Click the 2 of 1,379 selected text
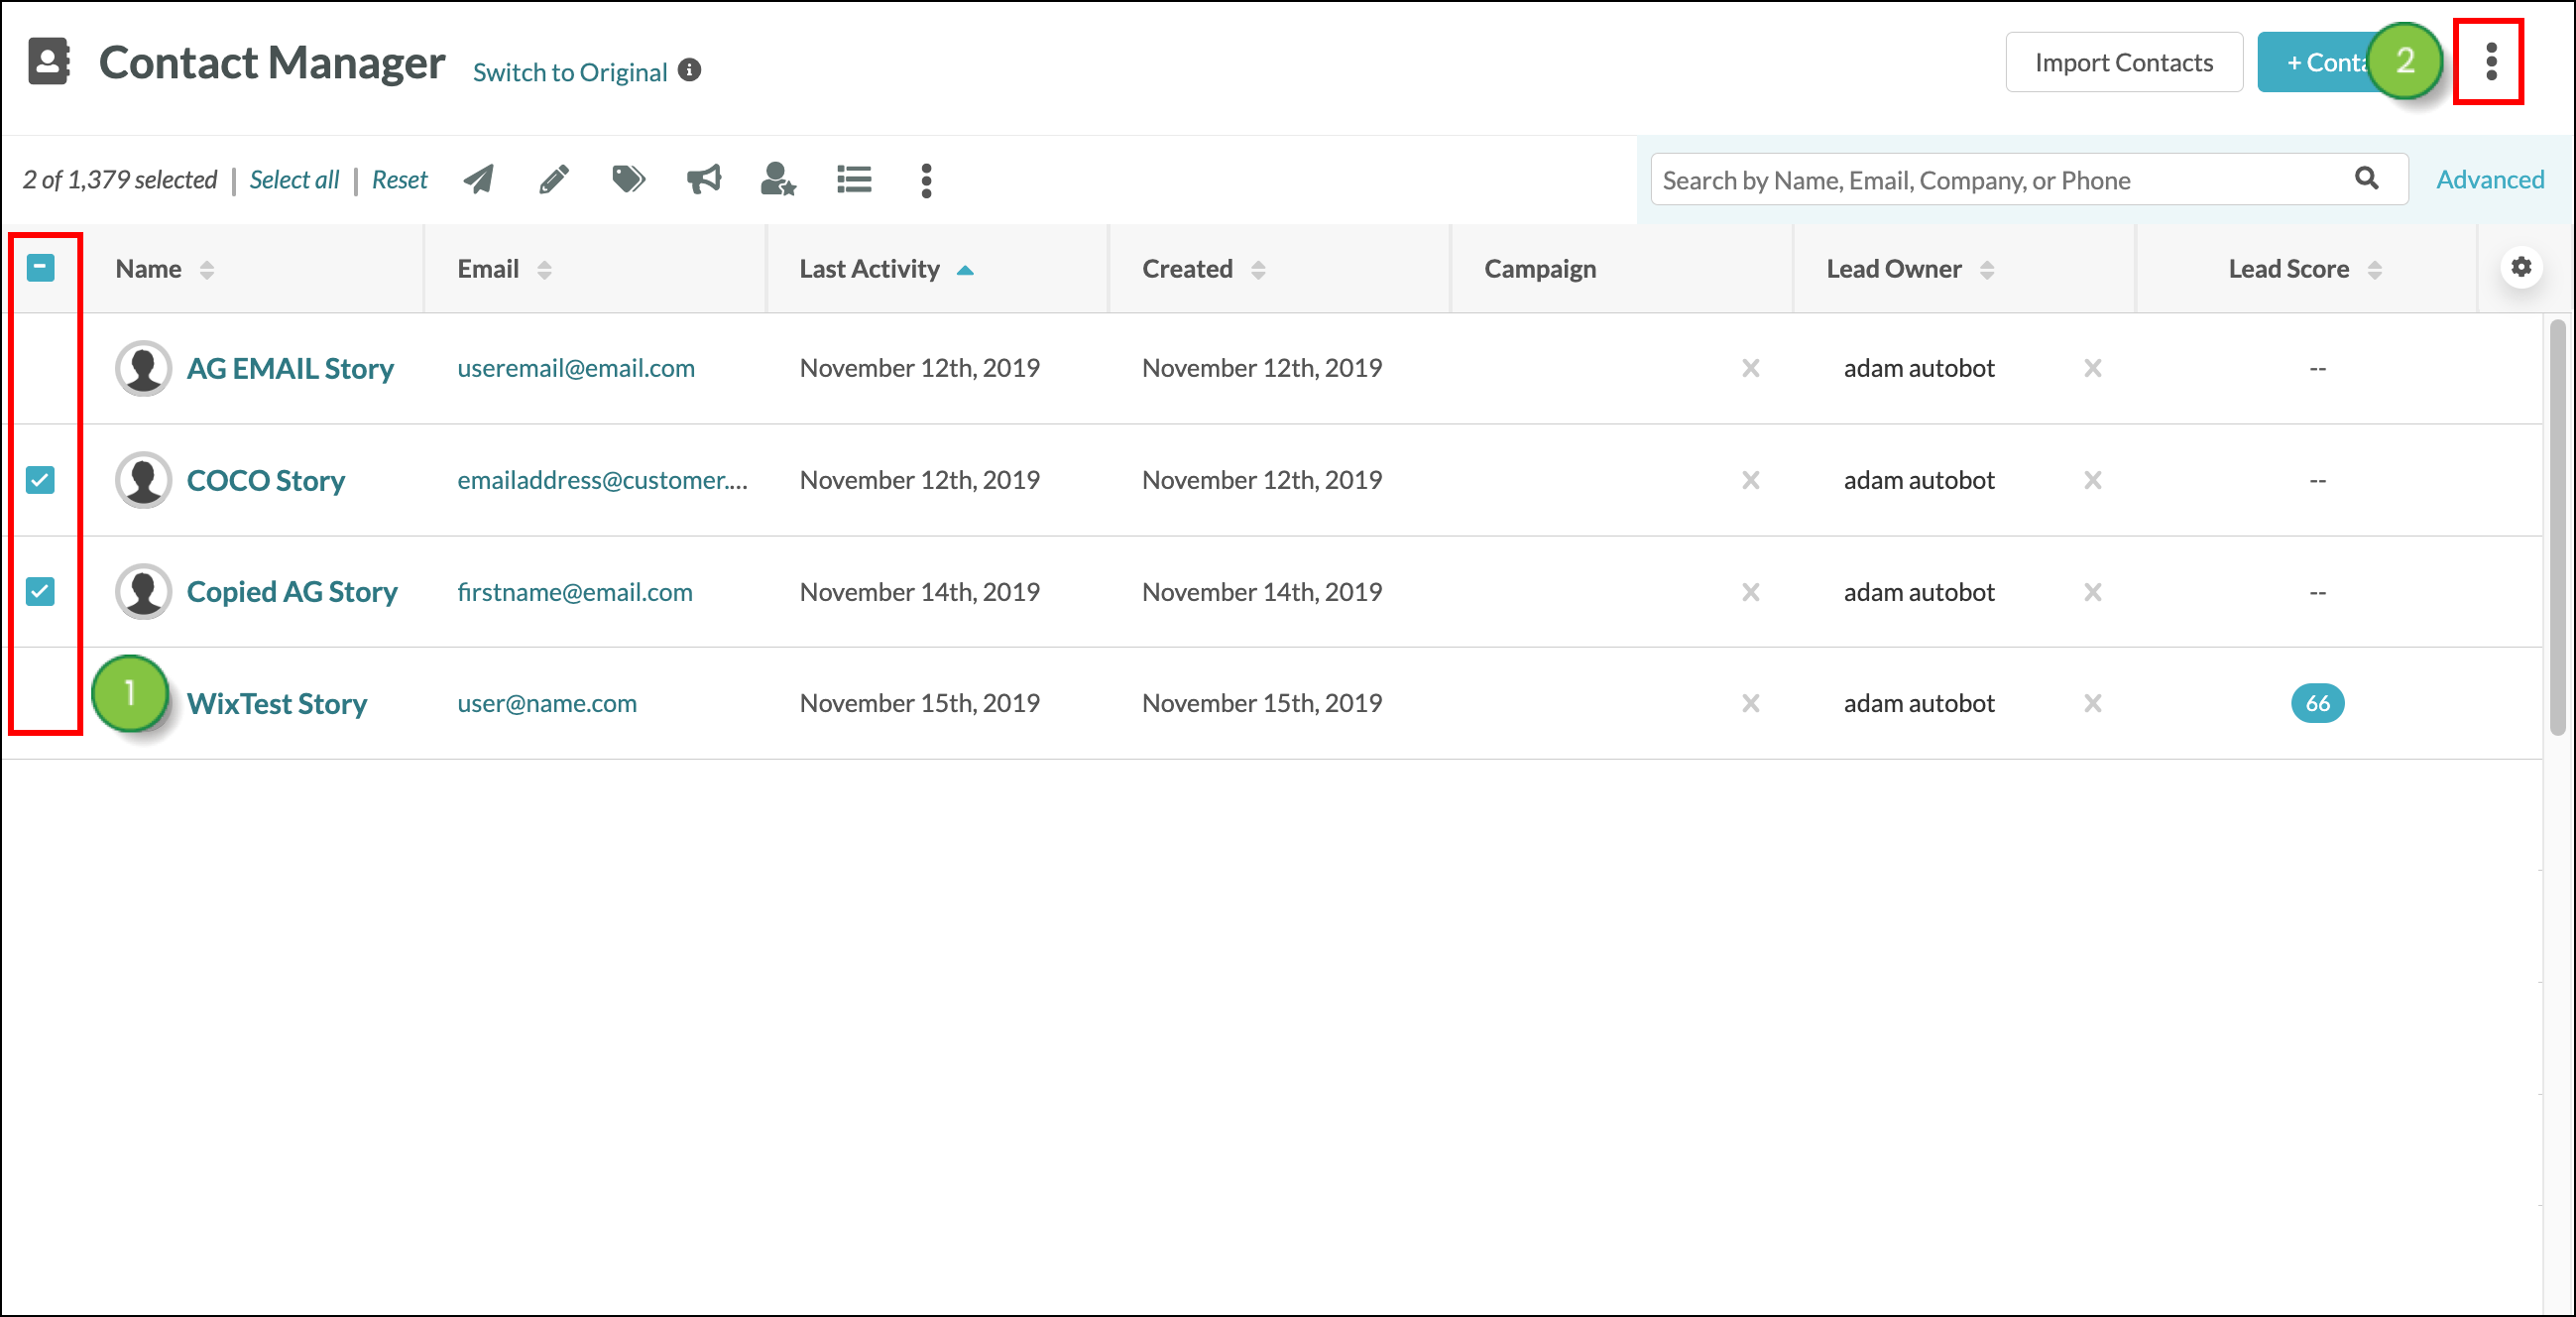The height and width of the screenshot is (1317, 2576). 120,180
